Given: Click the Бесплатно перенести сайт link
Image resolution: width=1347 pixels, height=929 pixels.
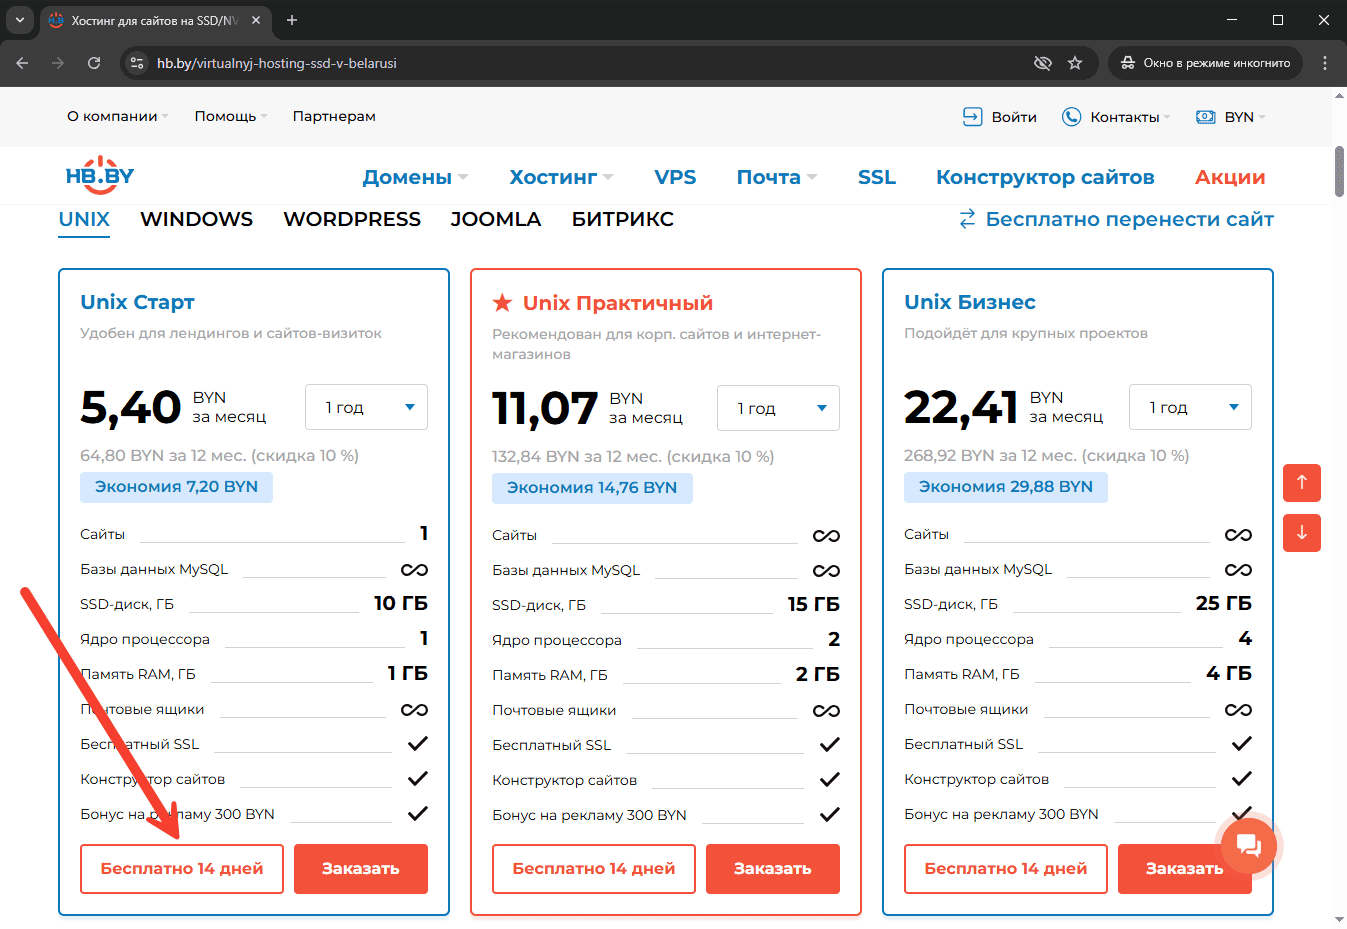Looking at the screenshot, I should [x=1116, y=219].
